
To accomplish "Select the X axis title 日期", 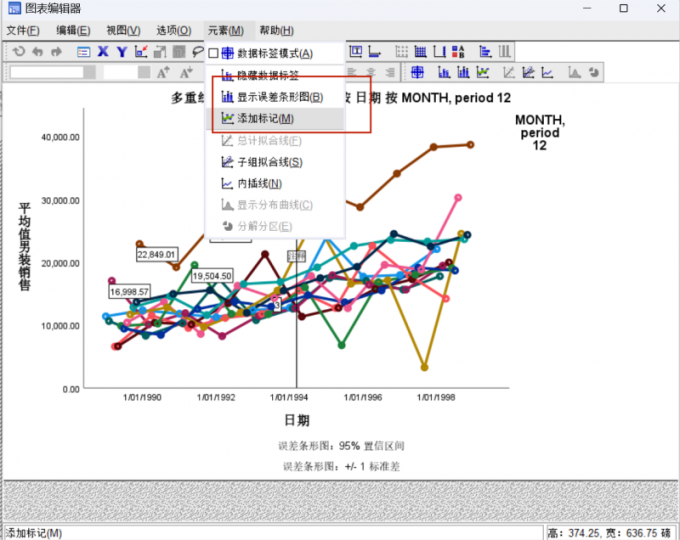I will (x=297, y=420).
